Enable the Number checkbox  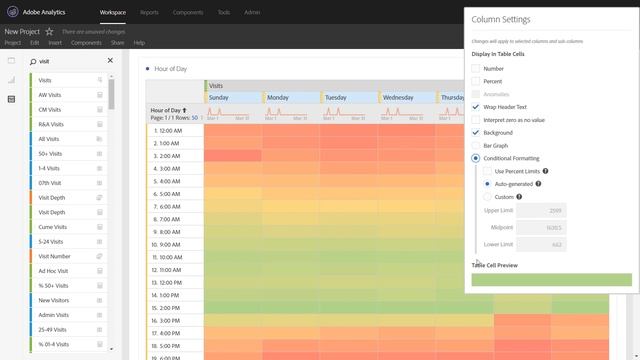[476, 69]
